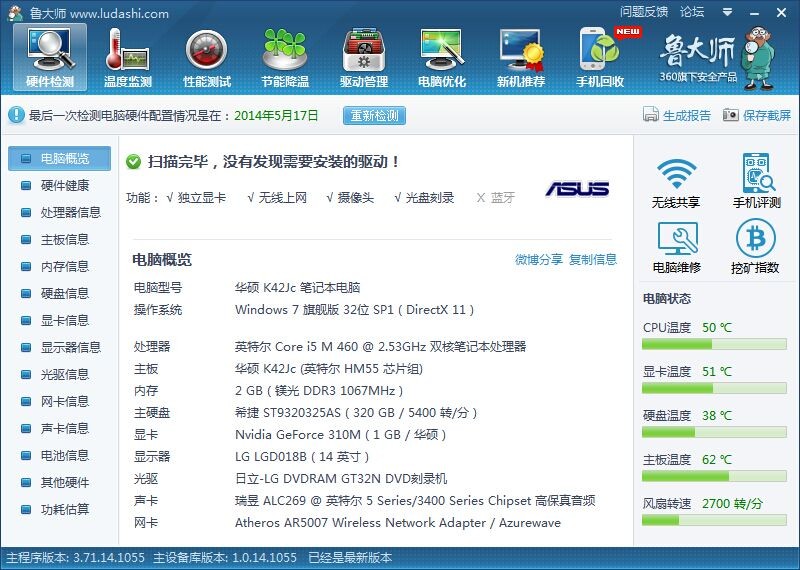Open the 驱动管理 driver management

364,57
